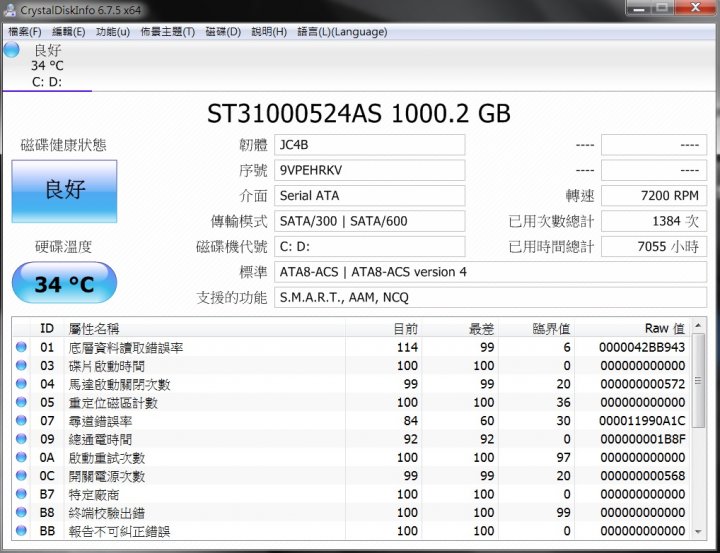Viewport: 720px width, 553px height.
Task: Click the status dot for attribute 09
Action: (21, 439)
